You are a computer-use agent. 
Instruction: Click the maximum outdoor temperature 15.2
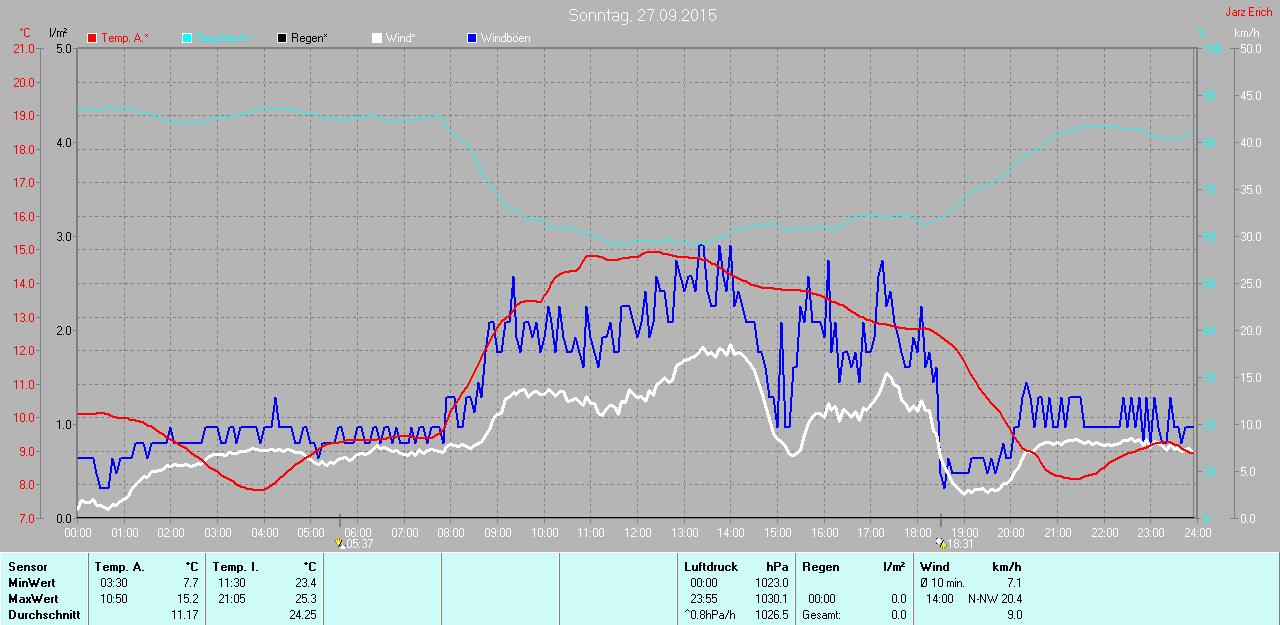[x=188, y=598]
